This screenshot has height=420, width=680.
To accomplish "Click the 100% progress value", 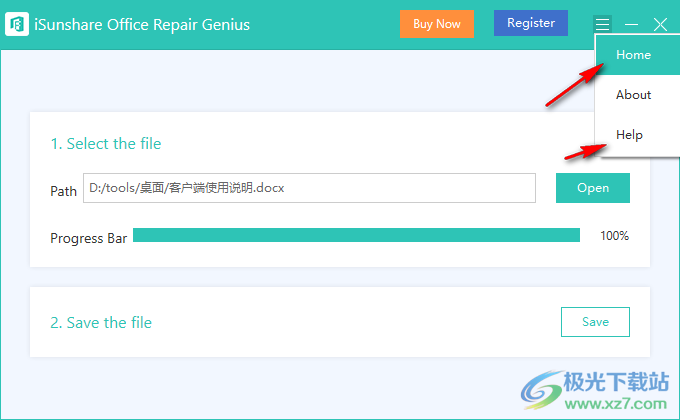I will [614, 236].
